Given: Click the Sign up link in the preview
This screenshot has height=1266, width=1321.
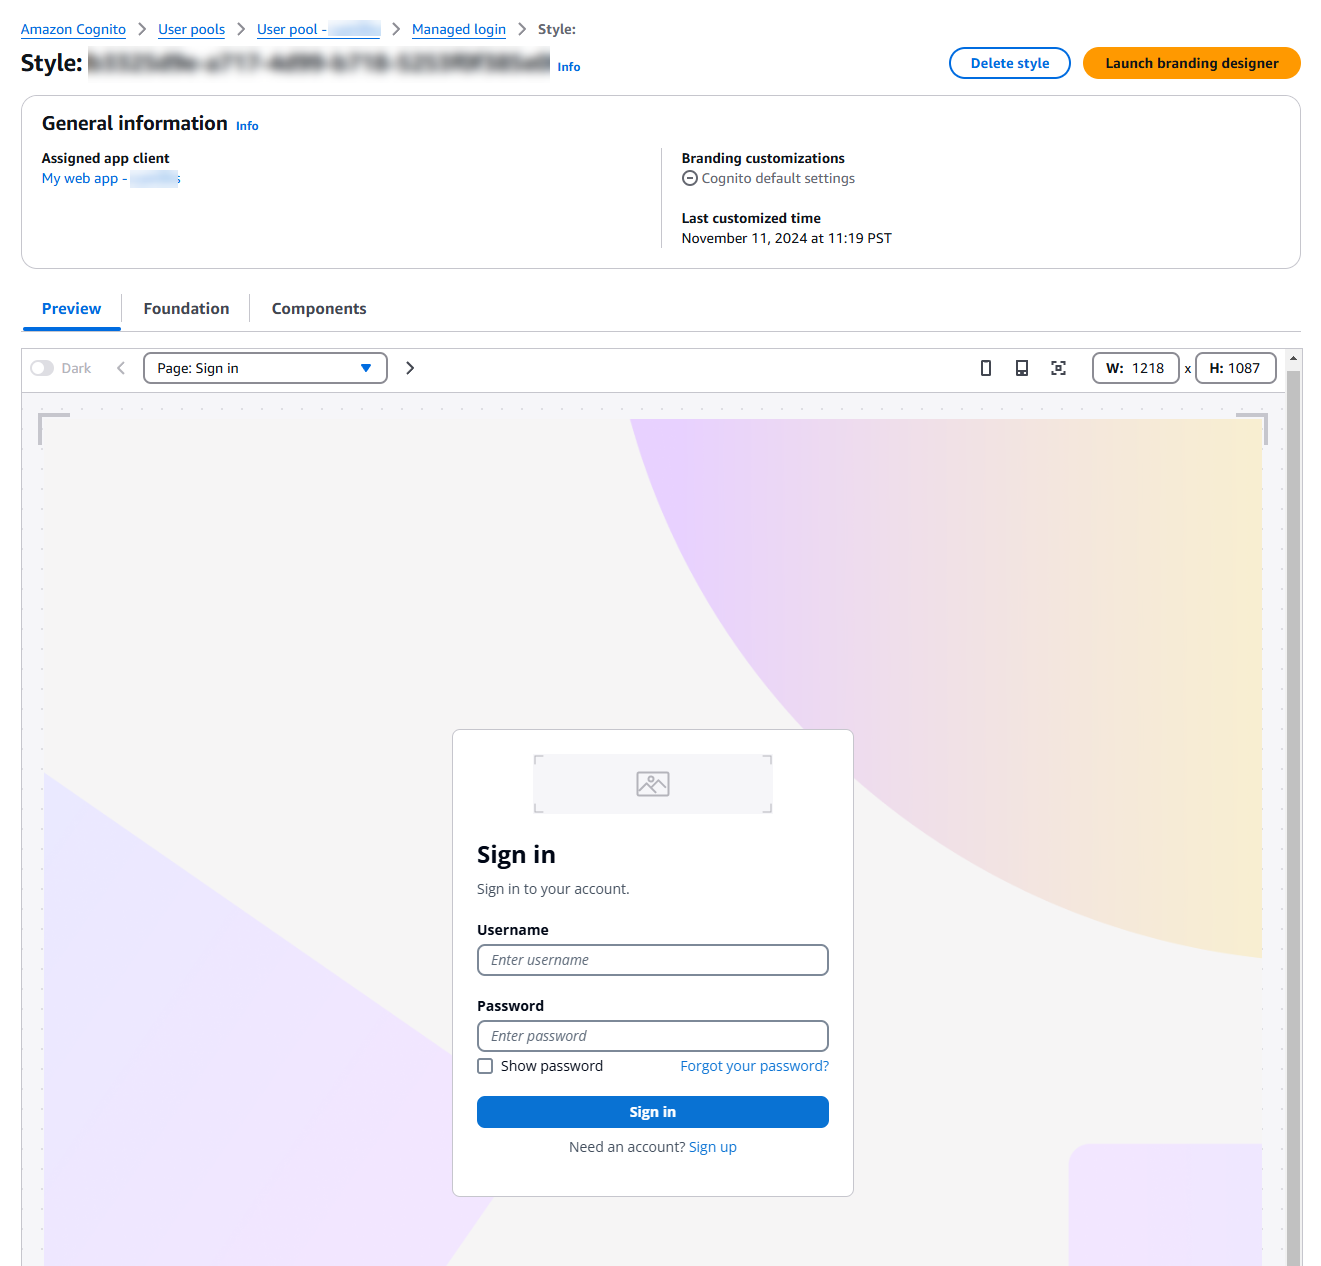Looking at the screenshot, I should tap(712, 1146).
